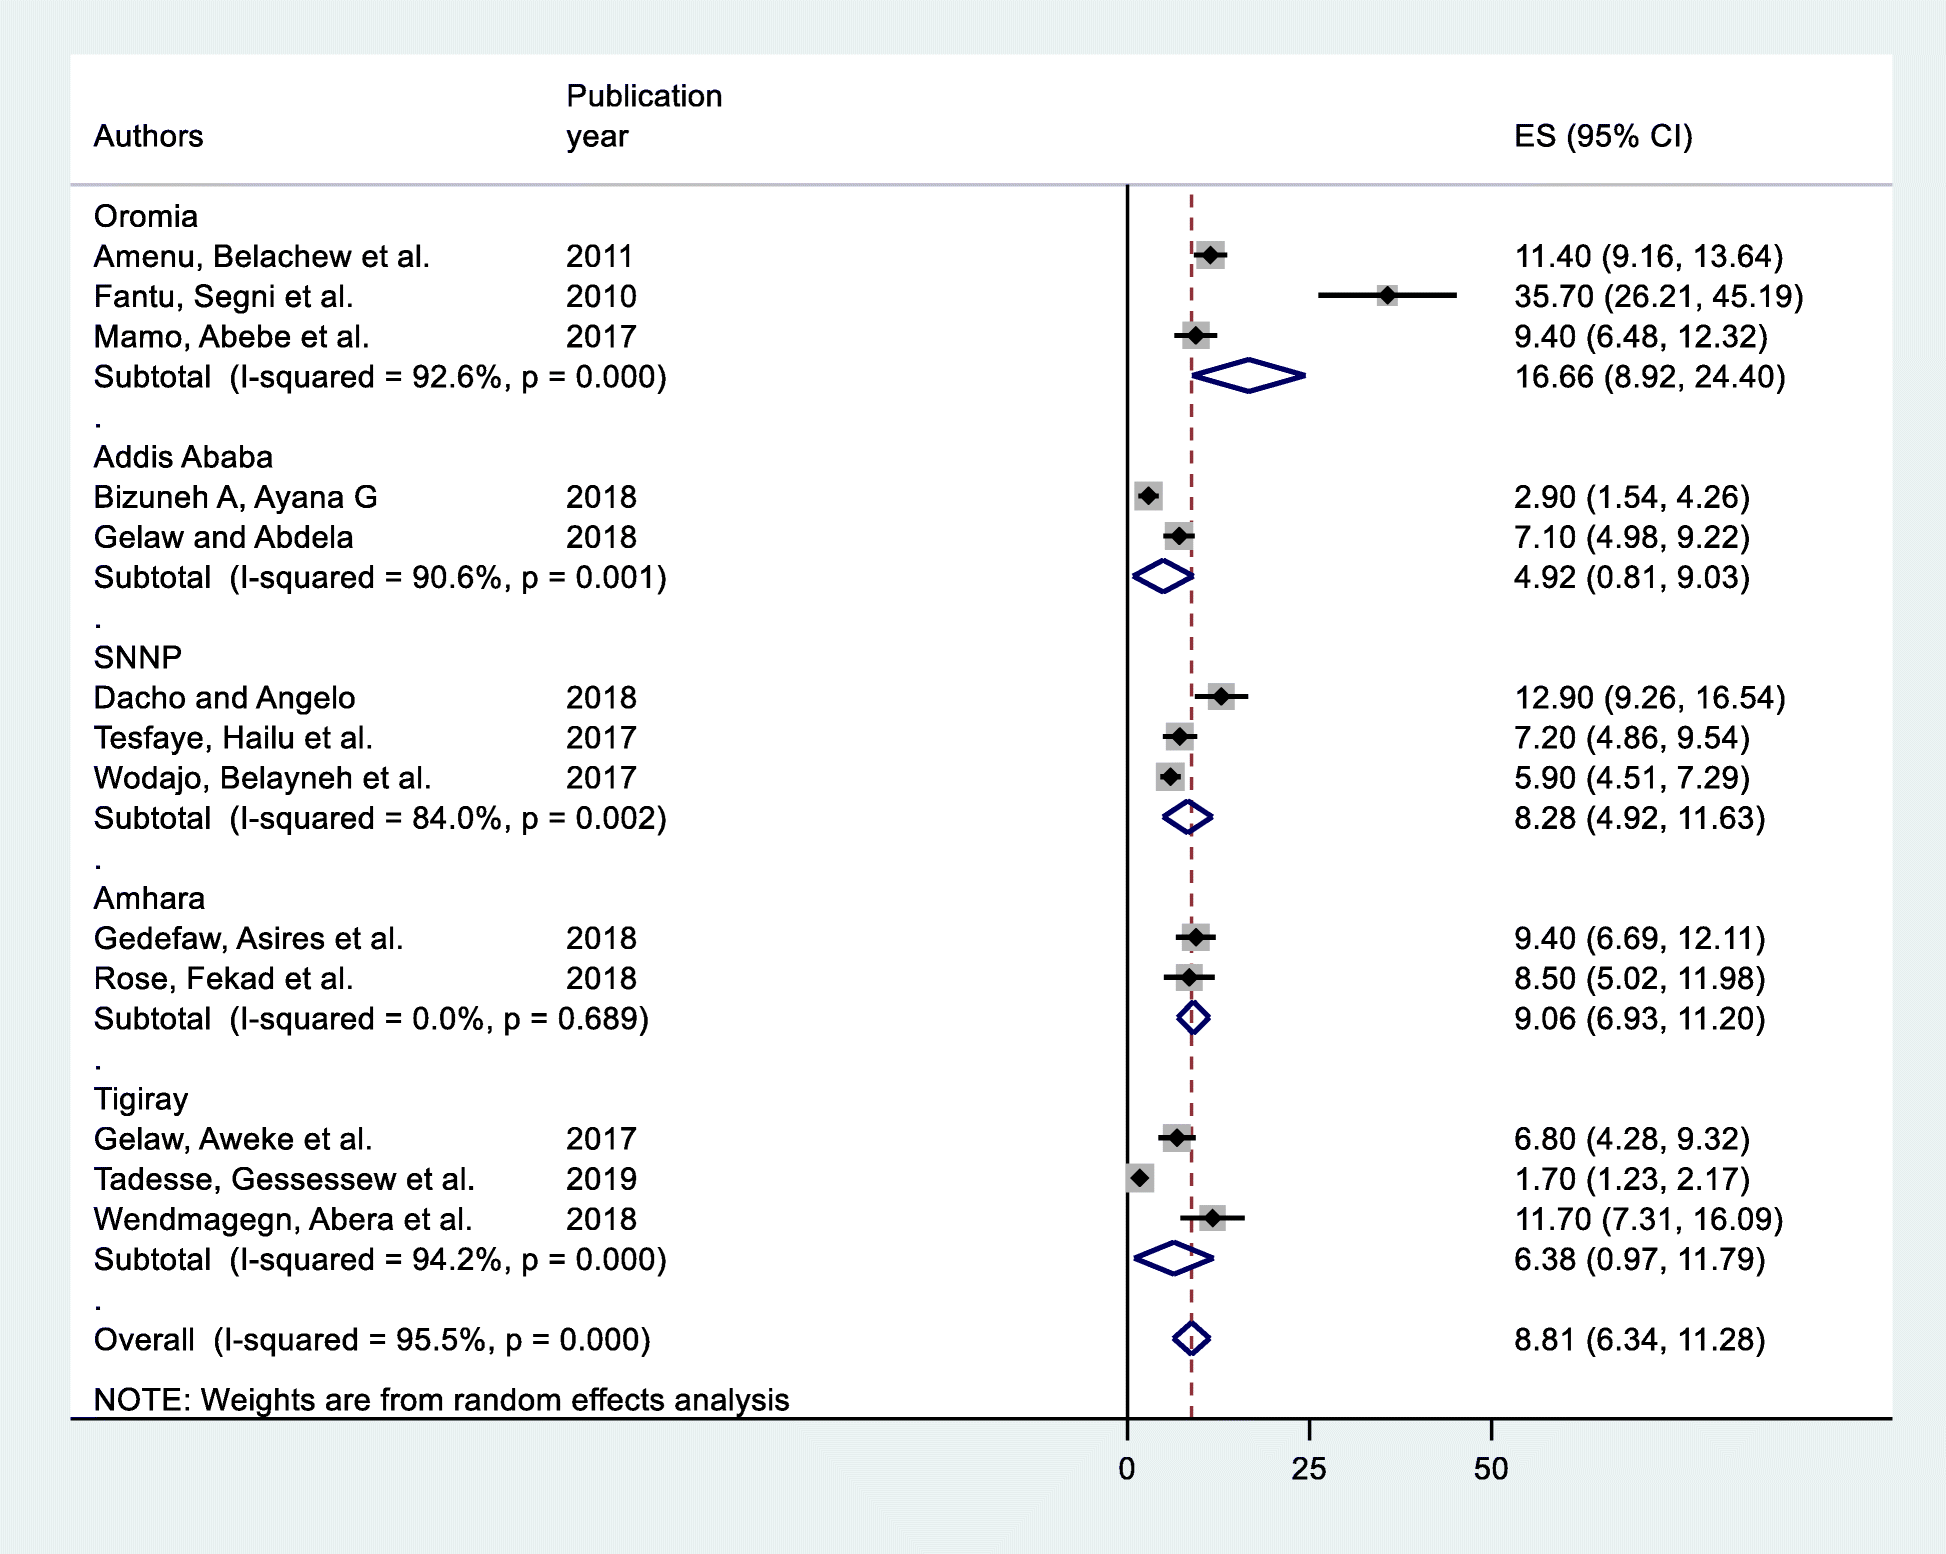
Task: Click the year 2019 for Tadesse study
Action: pyautogui.click(x=601, y=1178)
